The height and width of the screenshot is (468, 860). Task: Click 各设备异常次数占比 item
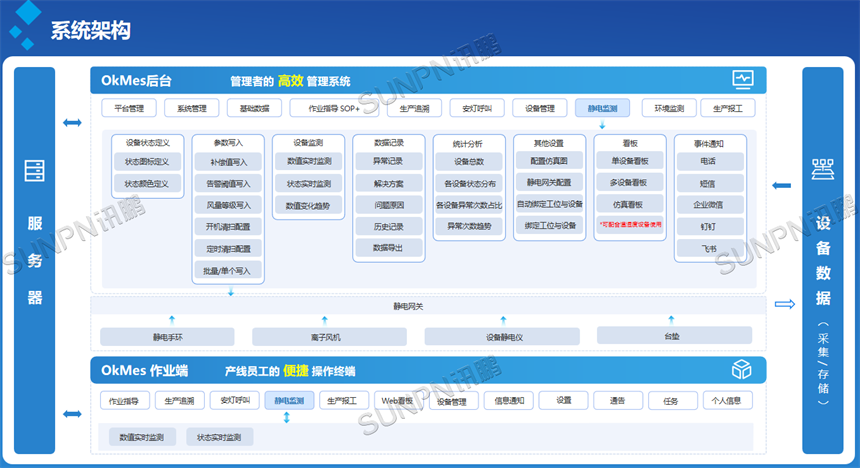(469, 205)
